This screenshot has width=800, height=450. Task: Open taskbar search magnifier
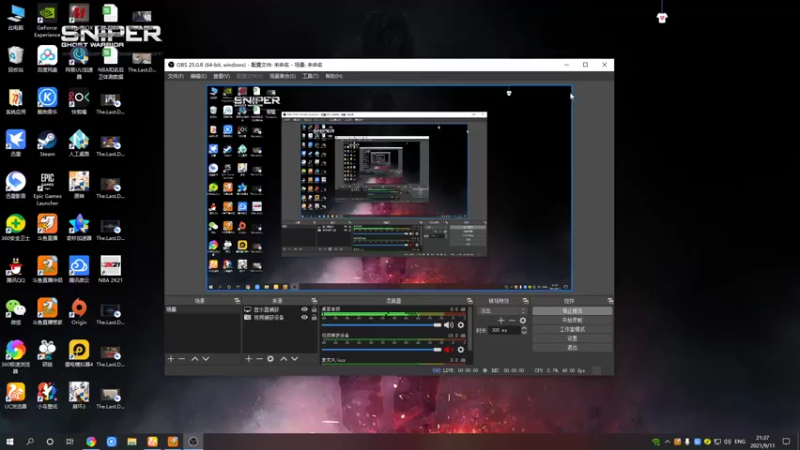click(30, 441)
